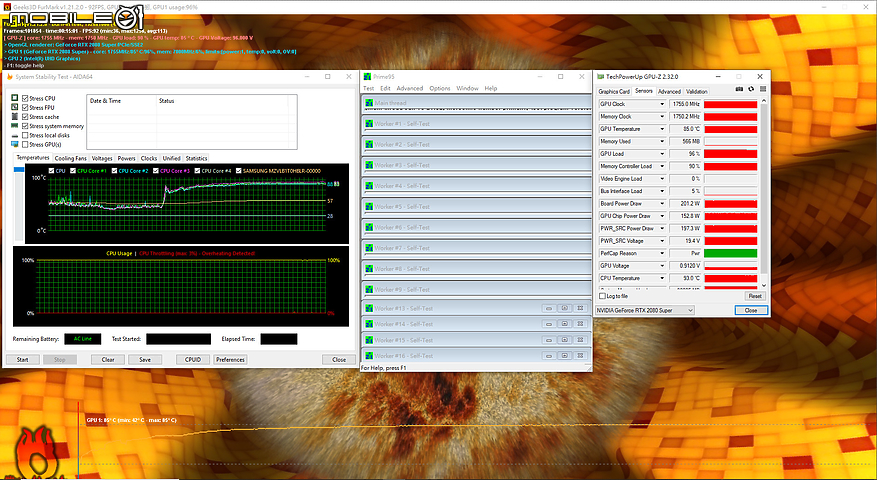The width and height of the screenshot is (877, 480).
Task: Click Worker #8 Self-Test window icon
Action: pos(369,269)
